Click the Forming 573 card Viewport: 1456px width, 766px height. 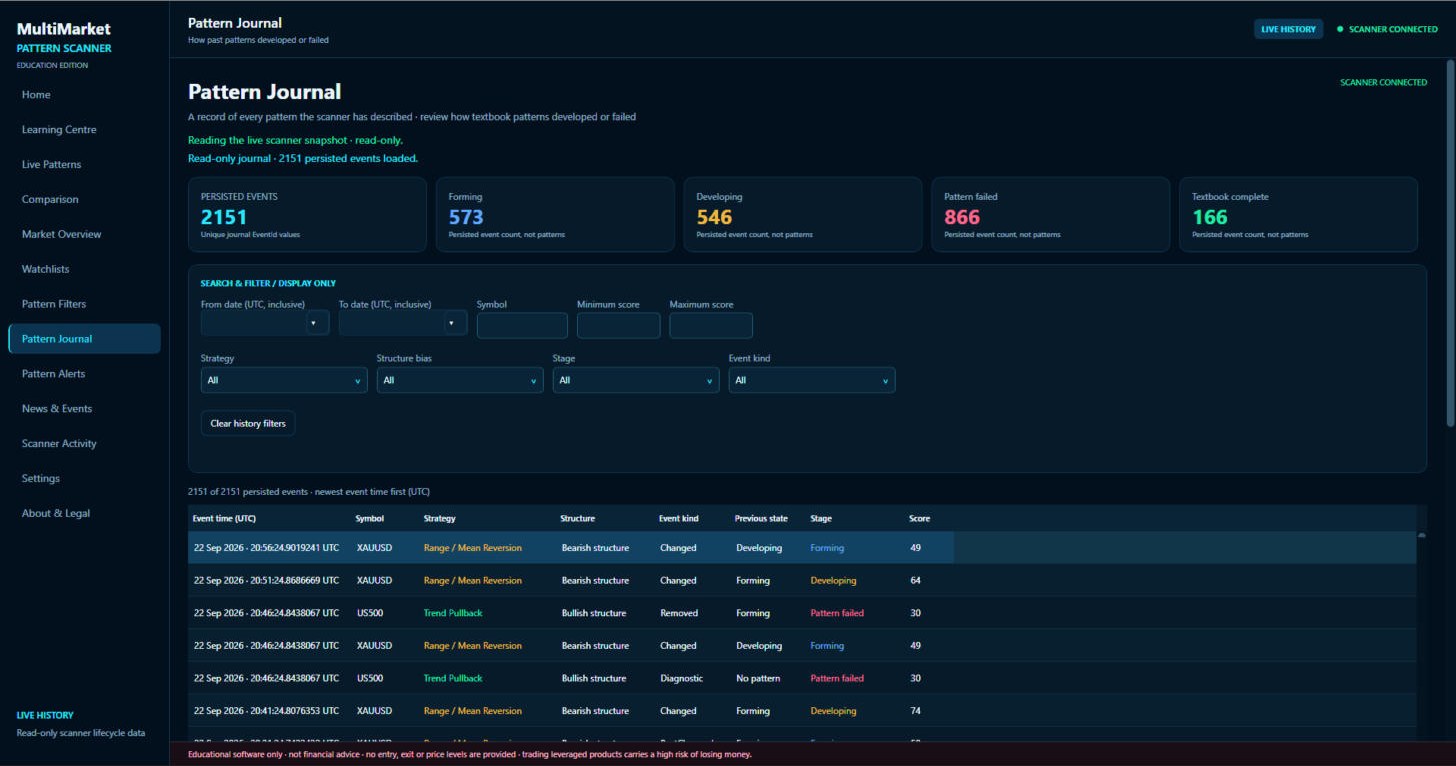(x=555, y=215)
